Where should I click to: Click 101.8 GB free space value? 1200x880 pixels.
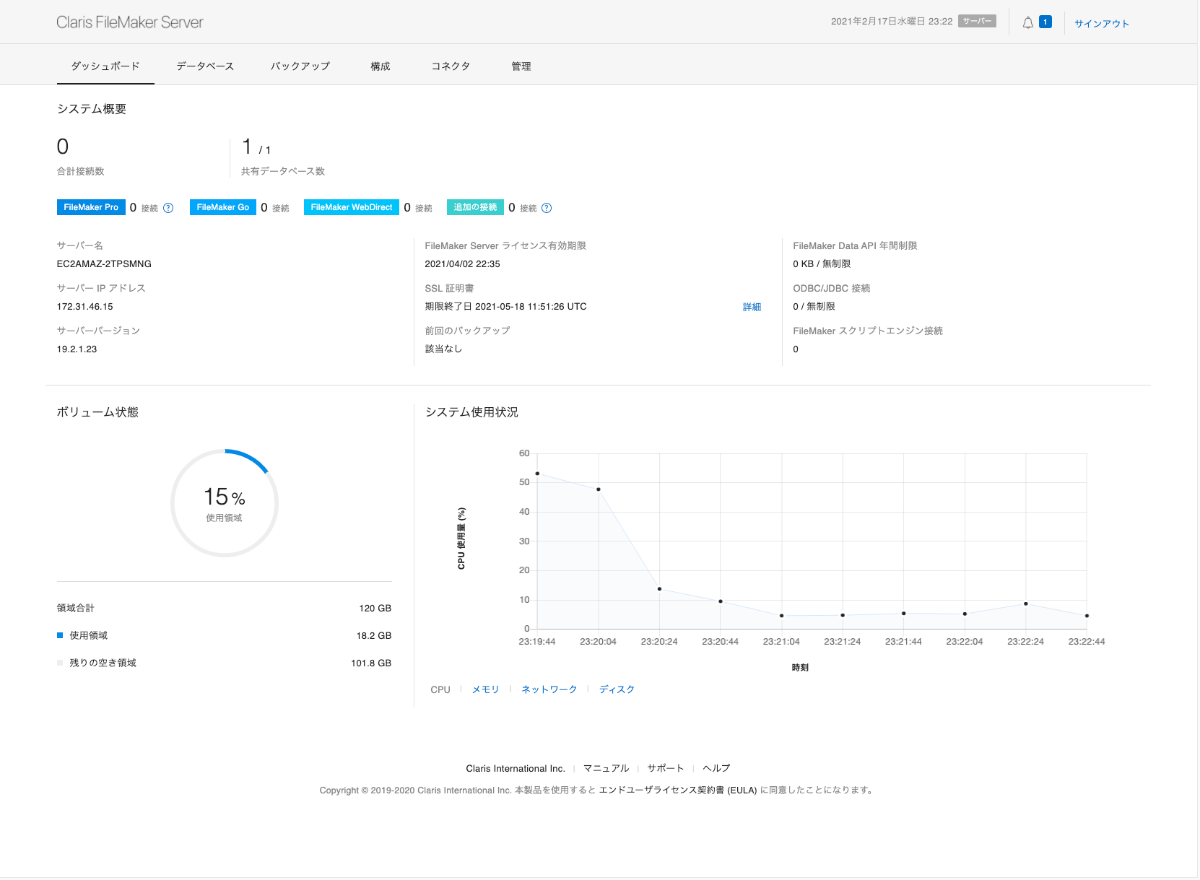pos(372,663)
